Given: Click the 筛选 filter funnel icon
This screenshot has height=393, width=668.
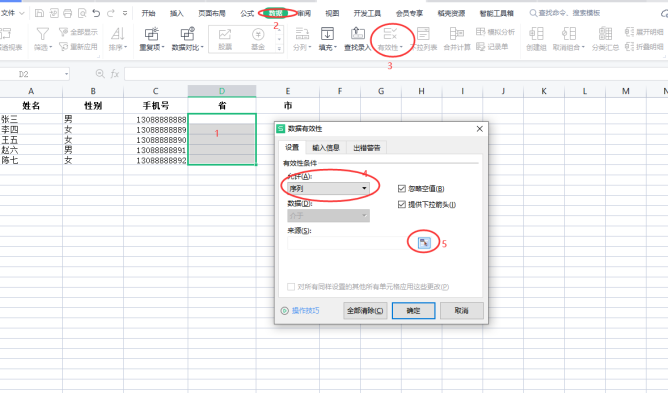Looking at the screenshot, I should tap(43, 34).
